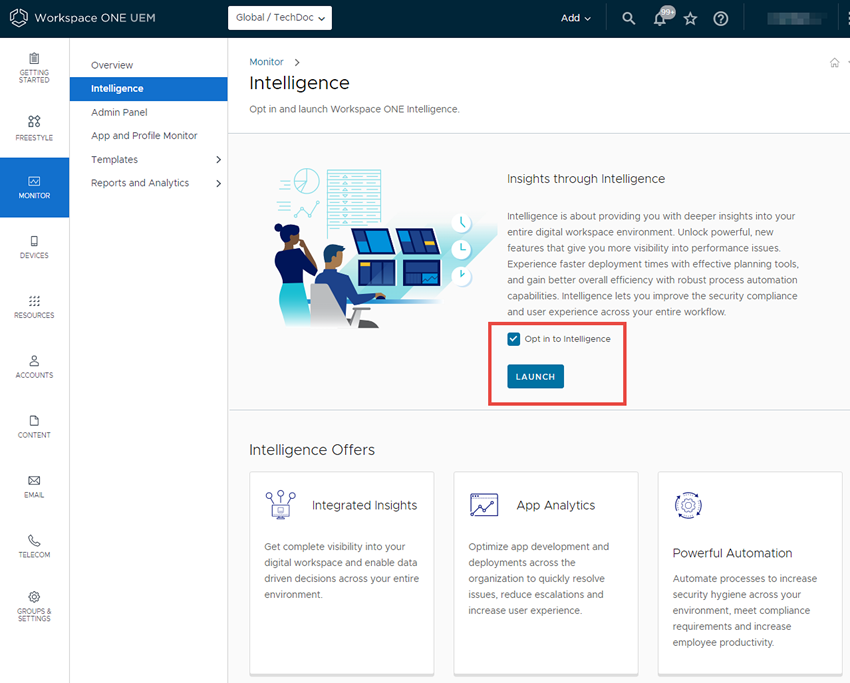This screenshot has height=683, width=850.
Task: Open Getting Started in sidebar
Action: pos(34,68)
